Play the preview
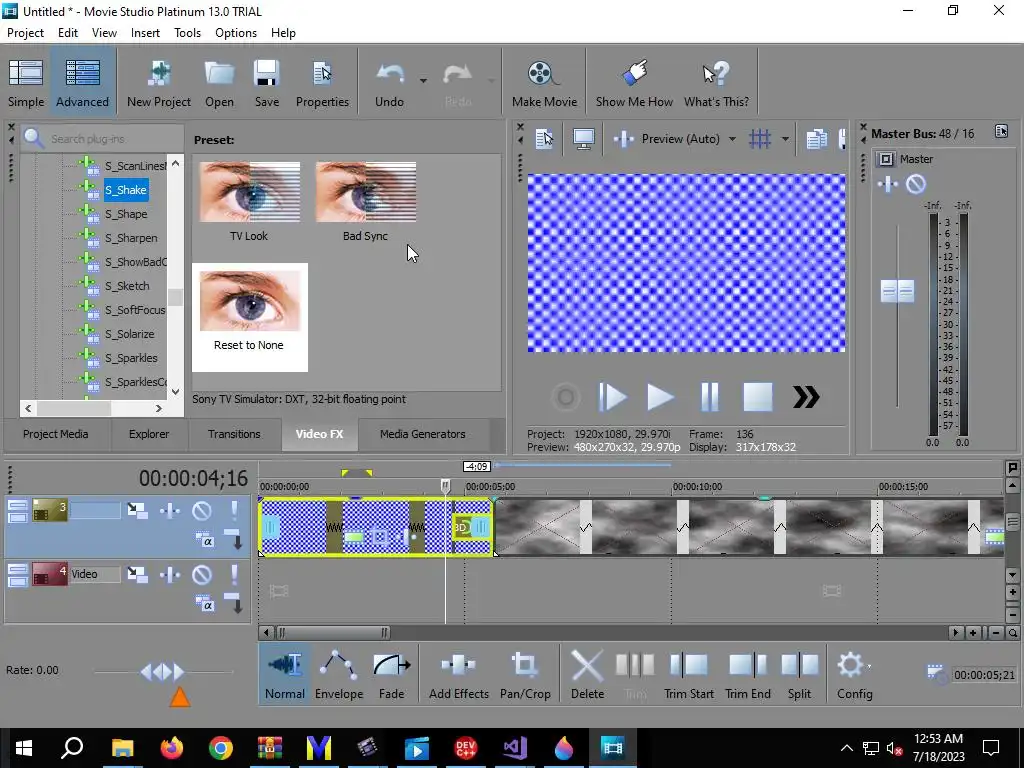1024x768 pixels. (660, 396)
